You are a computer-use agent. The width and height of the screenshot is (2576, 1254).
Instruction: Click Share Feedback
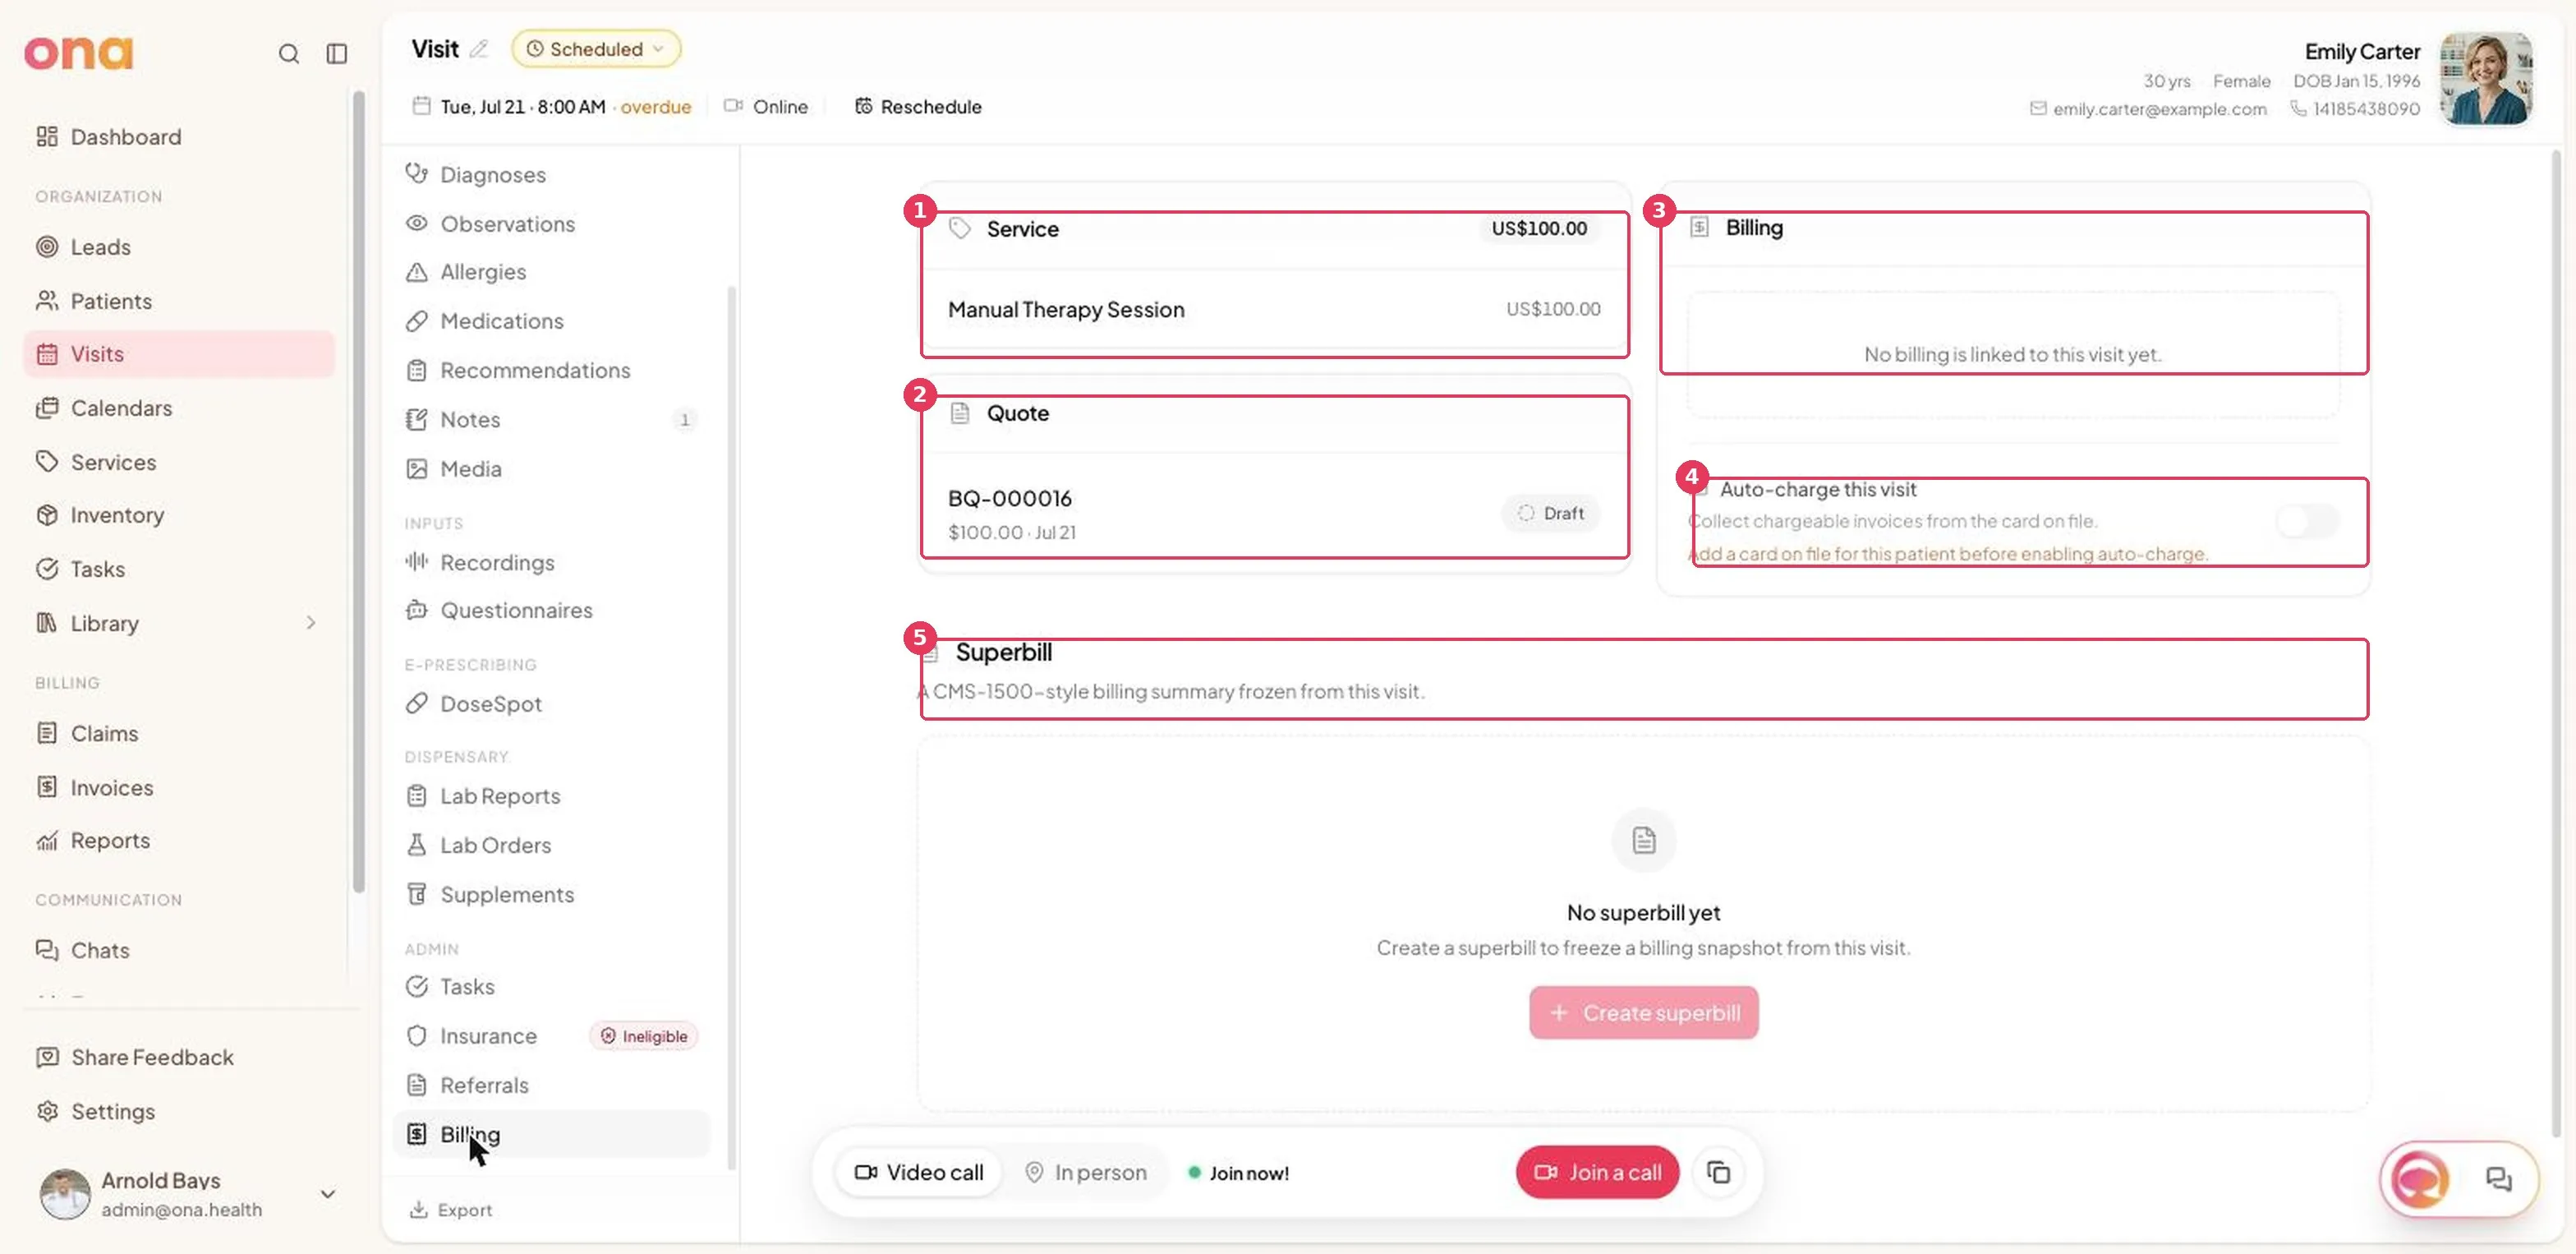(x=152, y=1057)
